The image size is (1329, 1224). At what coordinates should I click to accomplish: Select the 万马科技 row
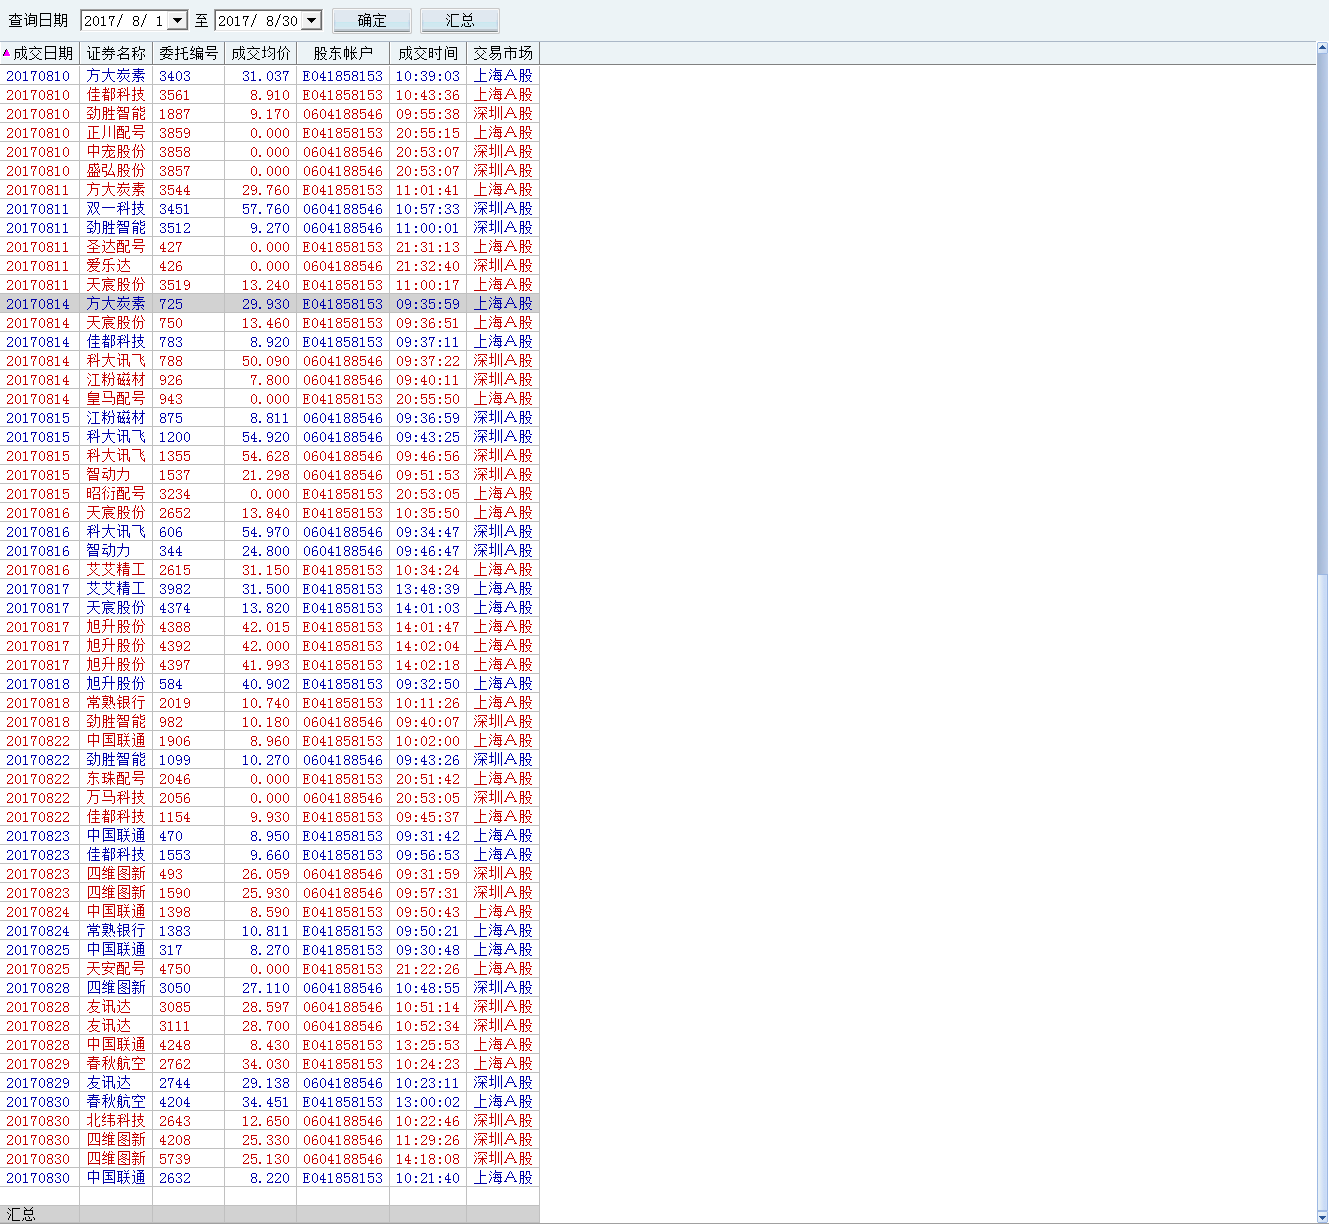coord(270,798)
